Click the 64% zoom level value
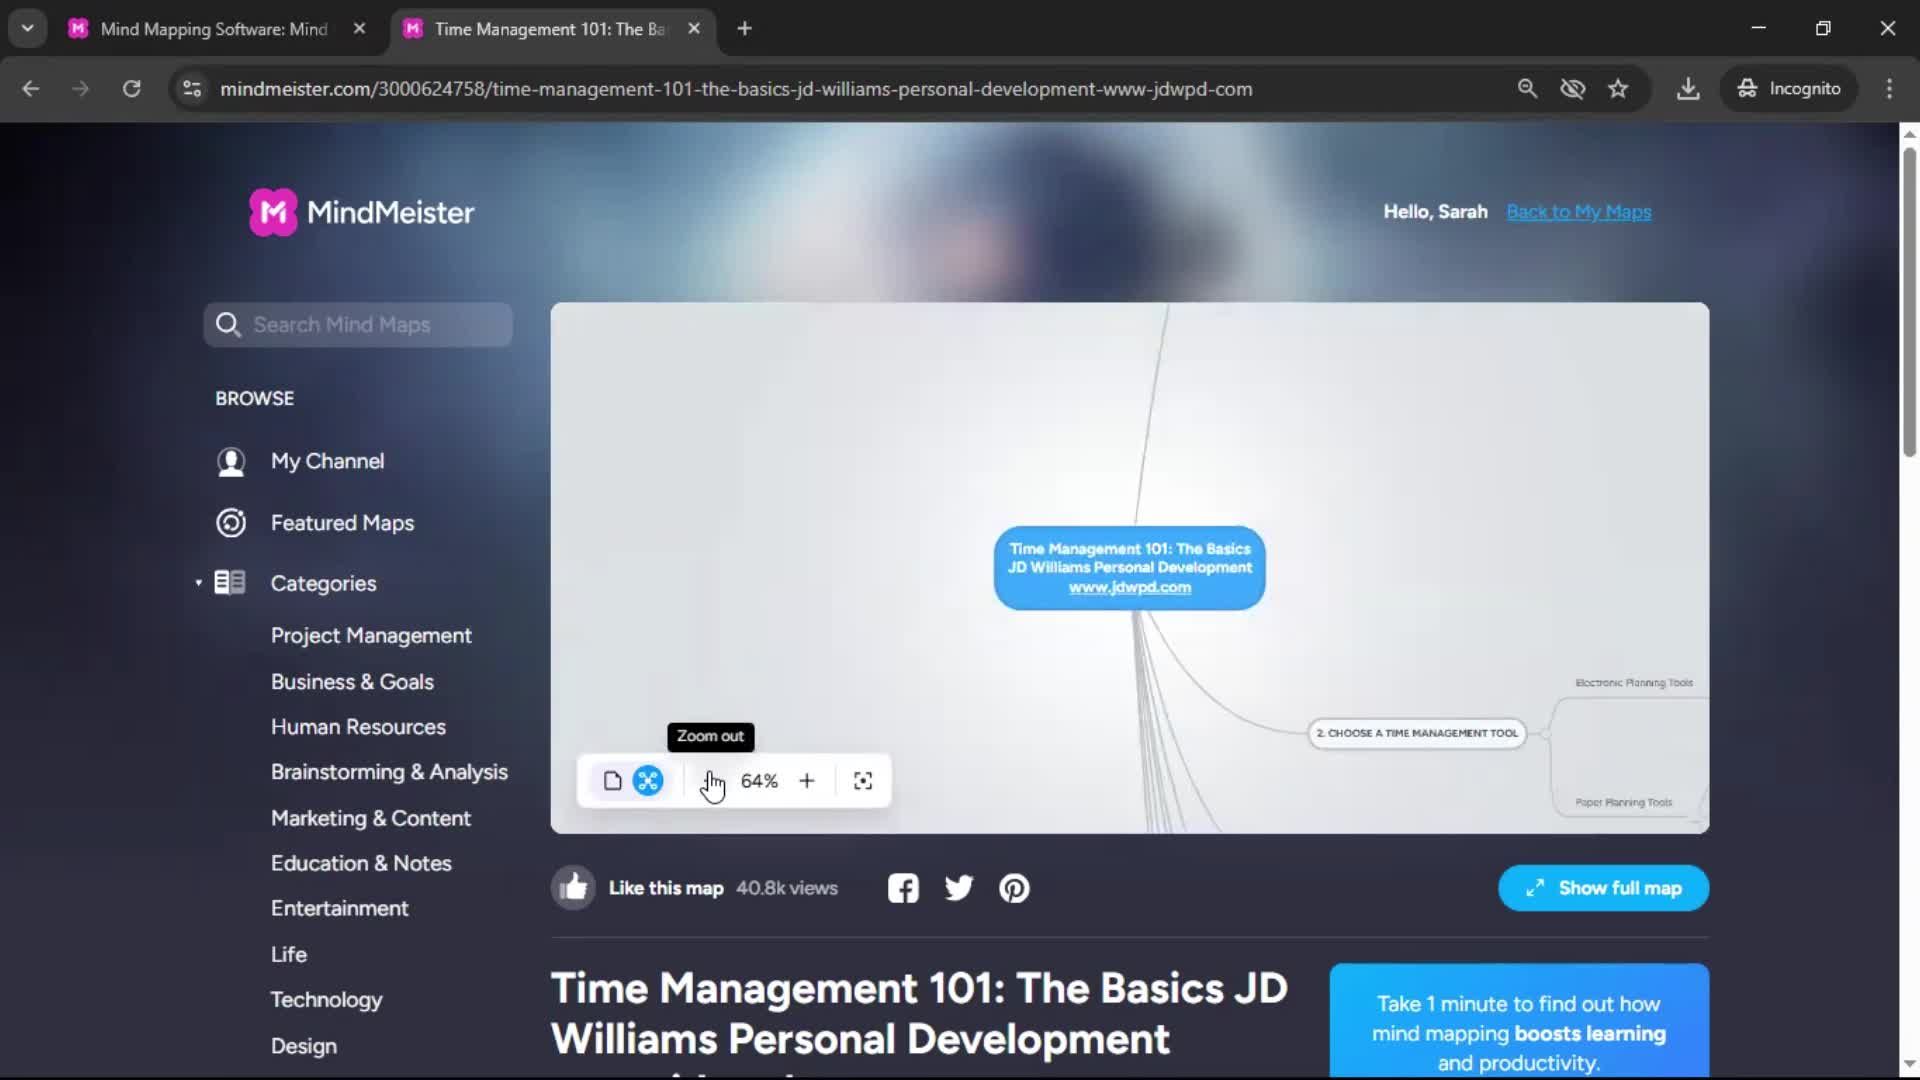The height and width of the screenshot is (1080, 1920). point(759,781)
